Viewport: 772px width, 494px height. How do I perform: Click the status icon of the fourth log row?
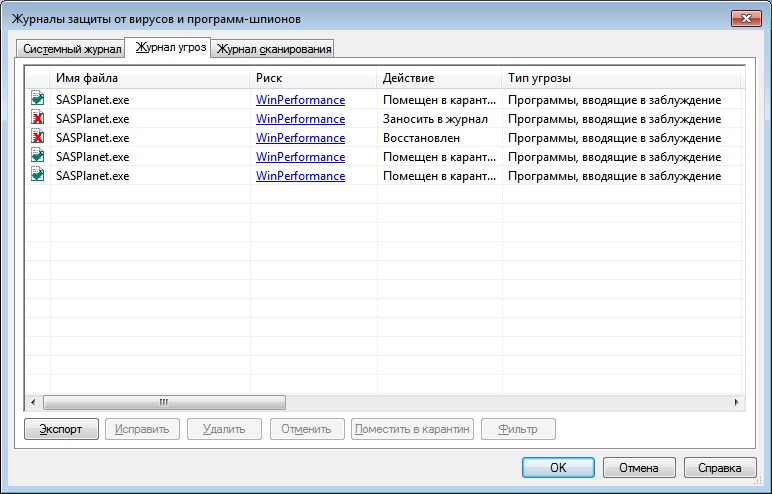click(x=37, y=156)
